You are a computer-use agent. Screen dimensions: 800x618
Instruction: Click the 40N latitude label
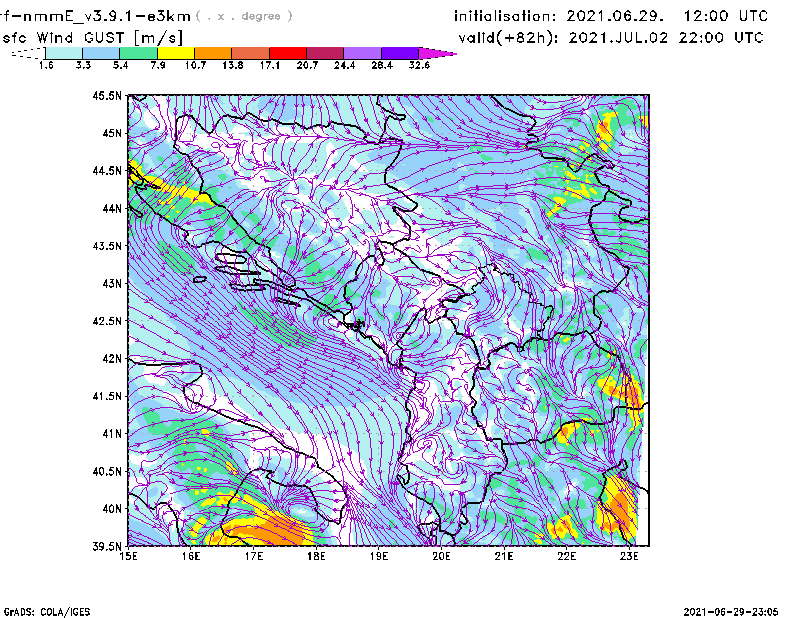click(x=112, y=509)
